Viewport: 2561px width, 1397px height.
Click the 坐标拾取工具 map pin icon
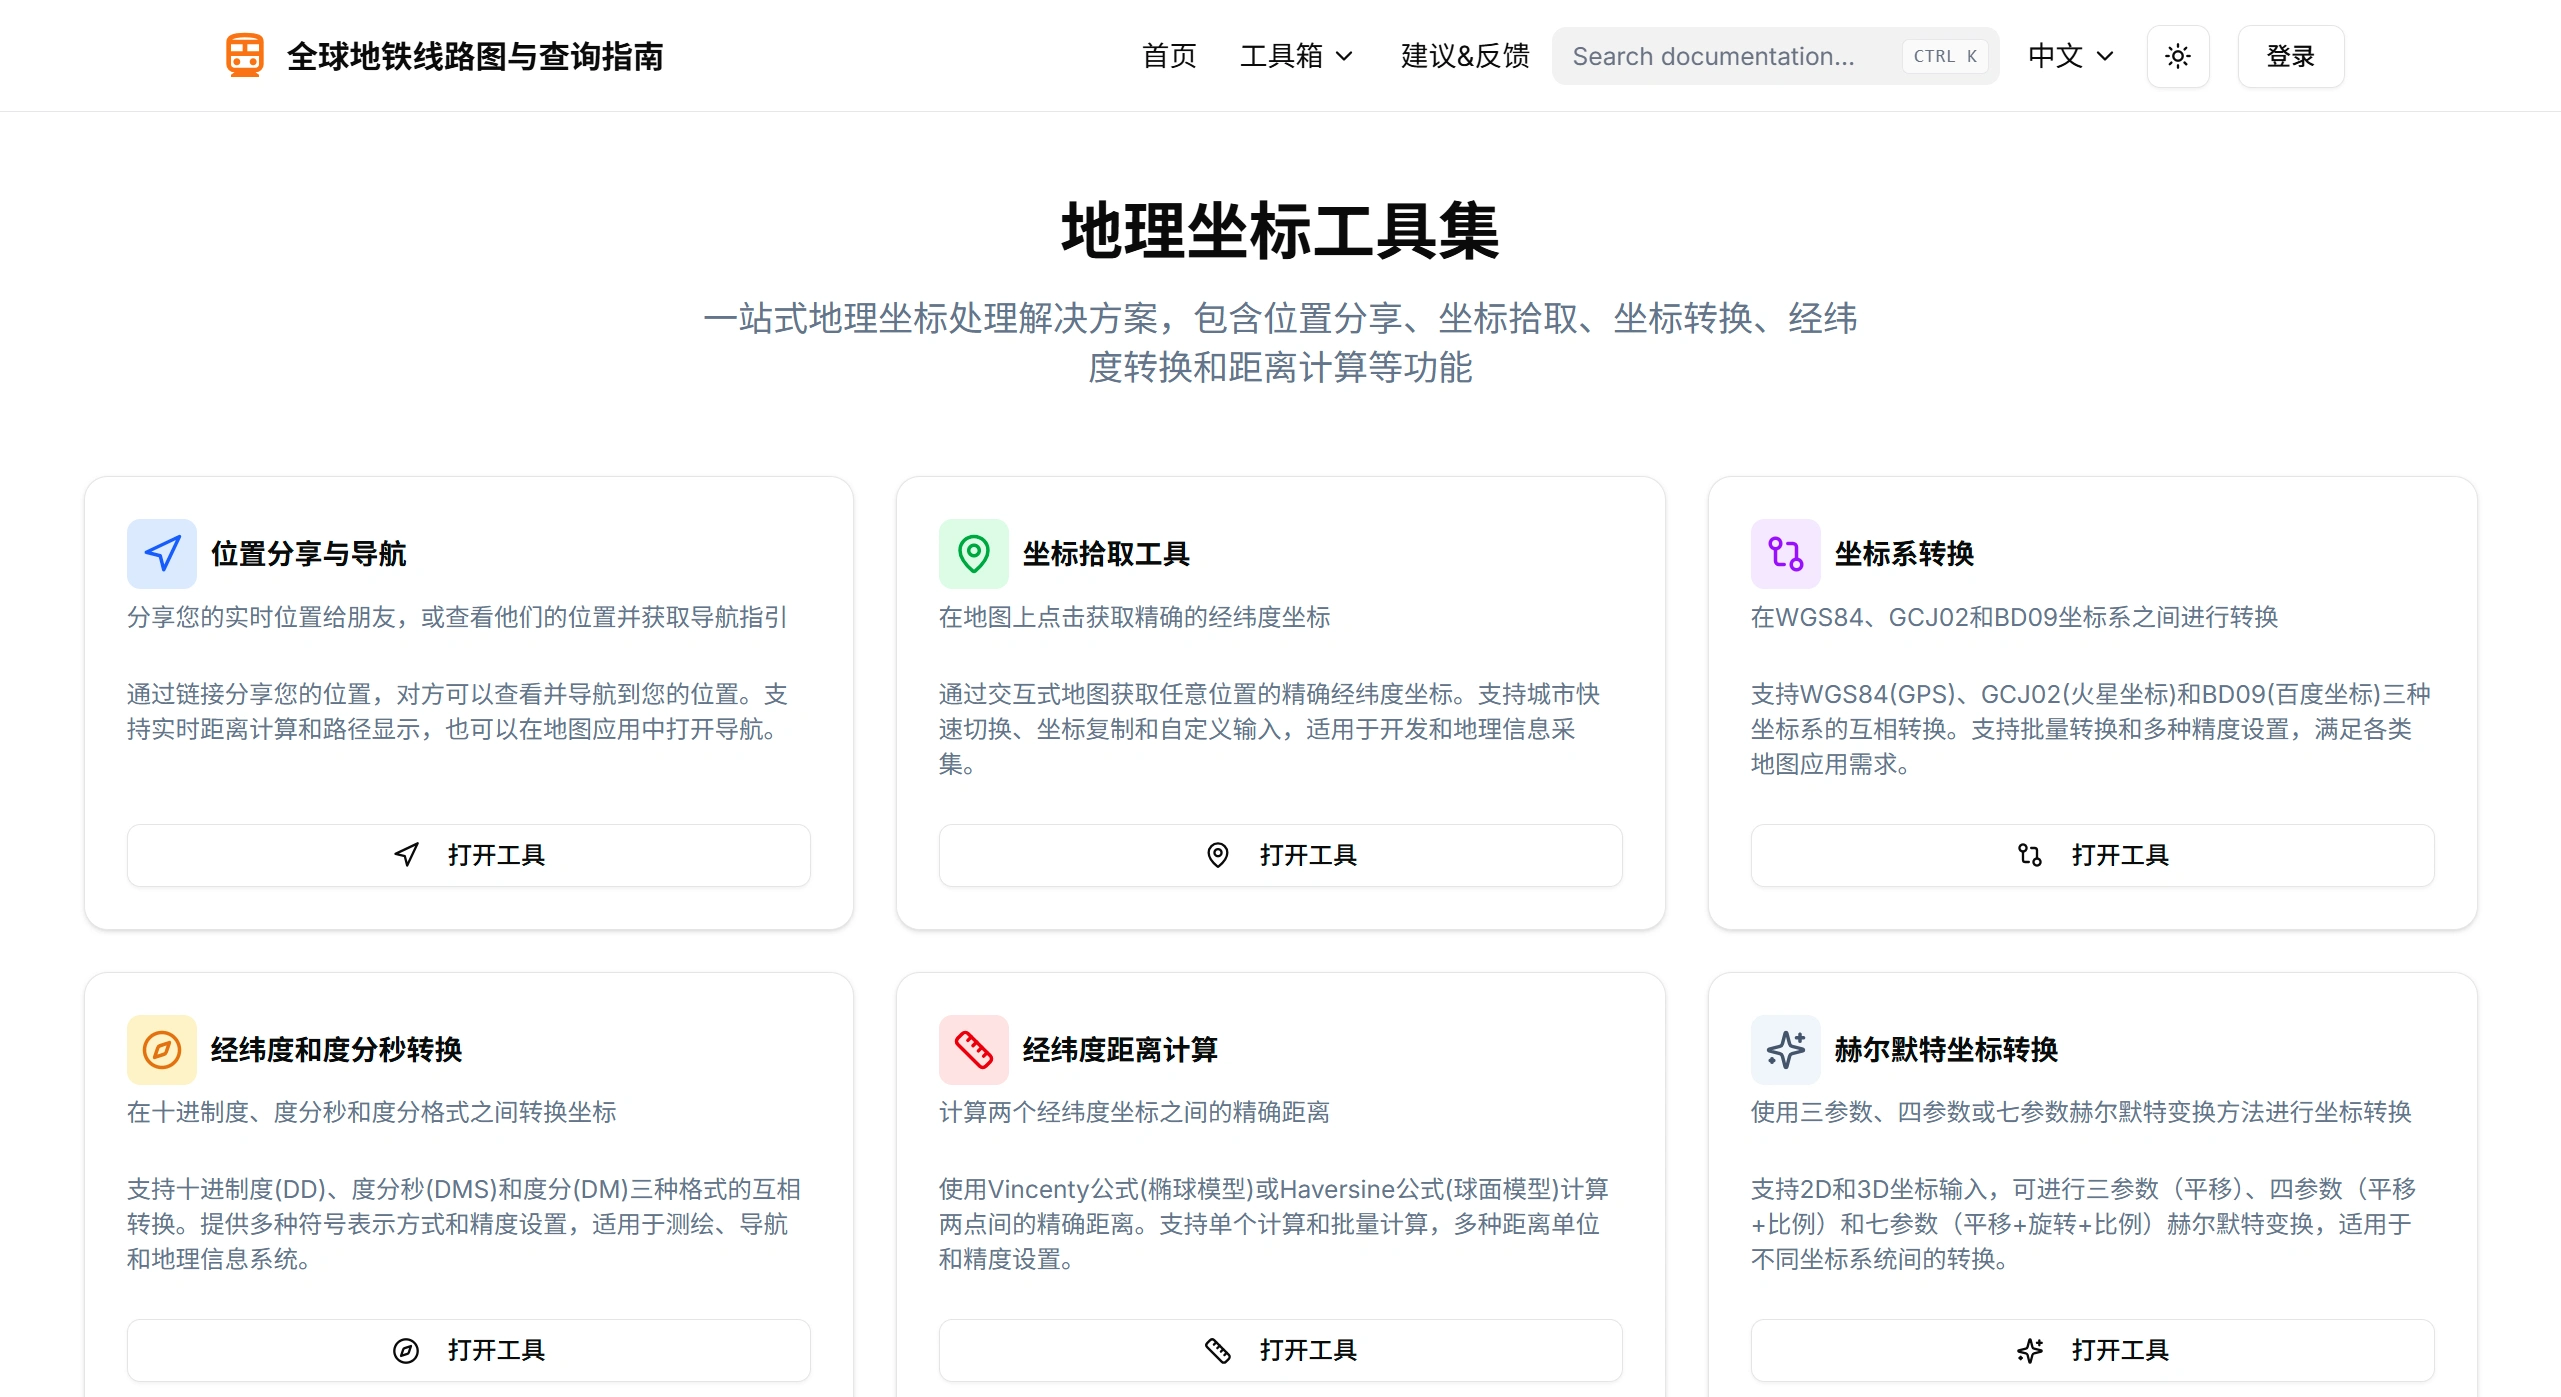click(x=974, y=553)
